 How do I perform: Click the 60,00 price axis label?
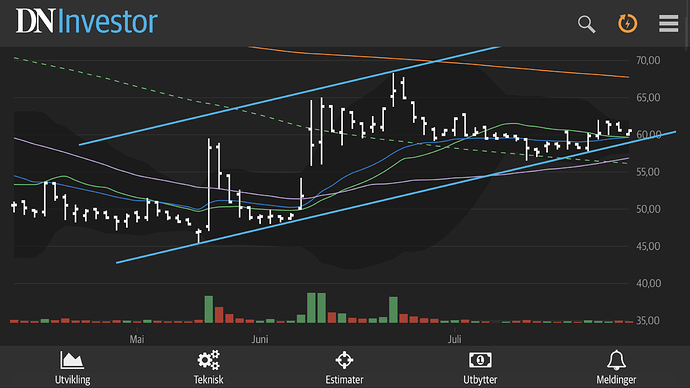(649, 135)
